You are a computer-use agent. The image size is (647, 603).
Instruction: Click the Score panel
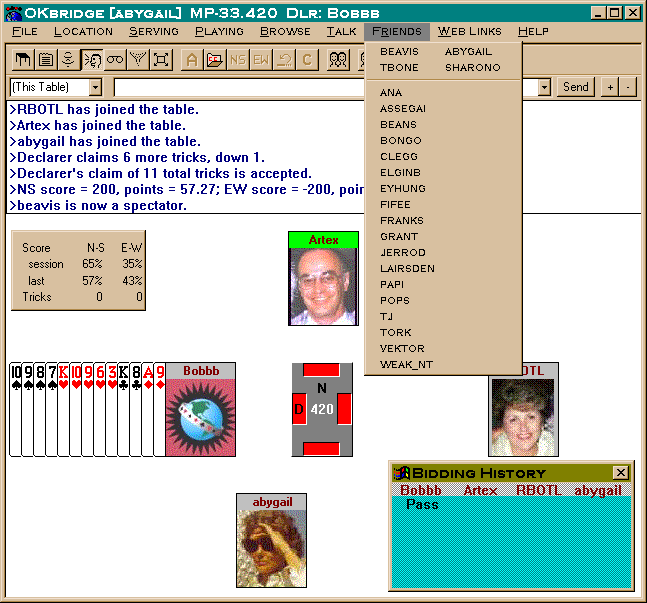[x=78, y=270]
